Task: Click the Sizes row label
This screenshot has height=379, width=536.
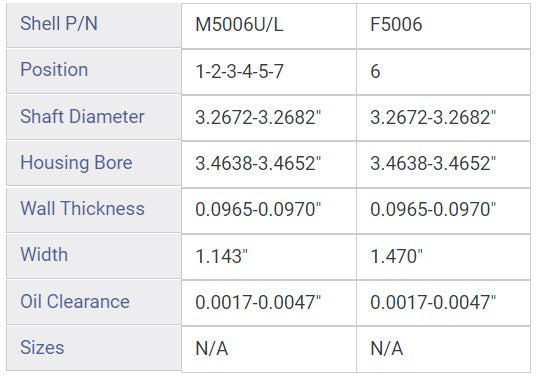Action: [94, 349]
